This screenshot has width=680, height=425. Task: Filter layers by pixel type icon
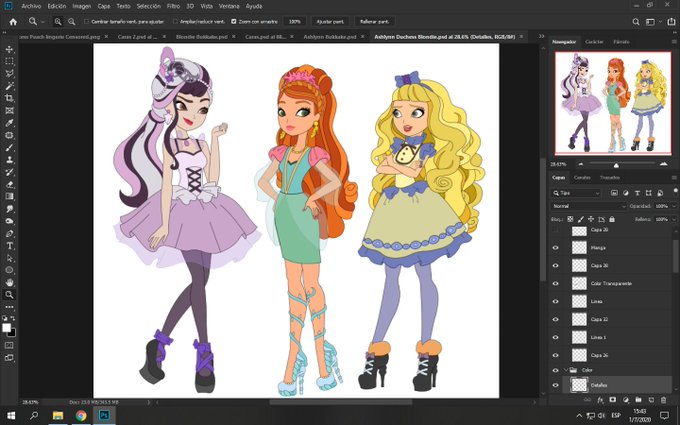pyautogui.click(x=614, y=193)
